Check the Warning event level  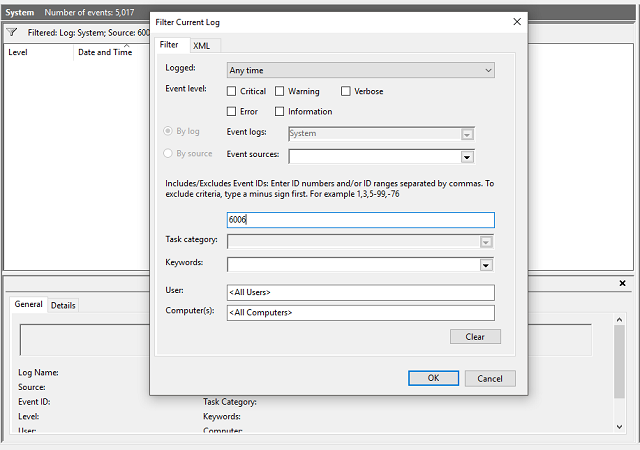click(x=280, y=91)
